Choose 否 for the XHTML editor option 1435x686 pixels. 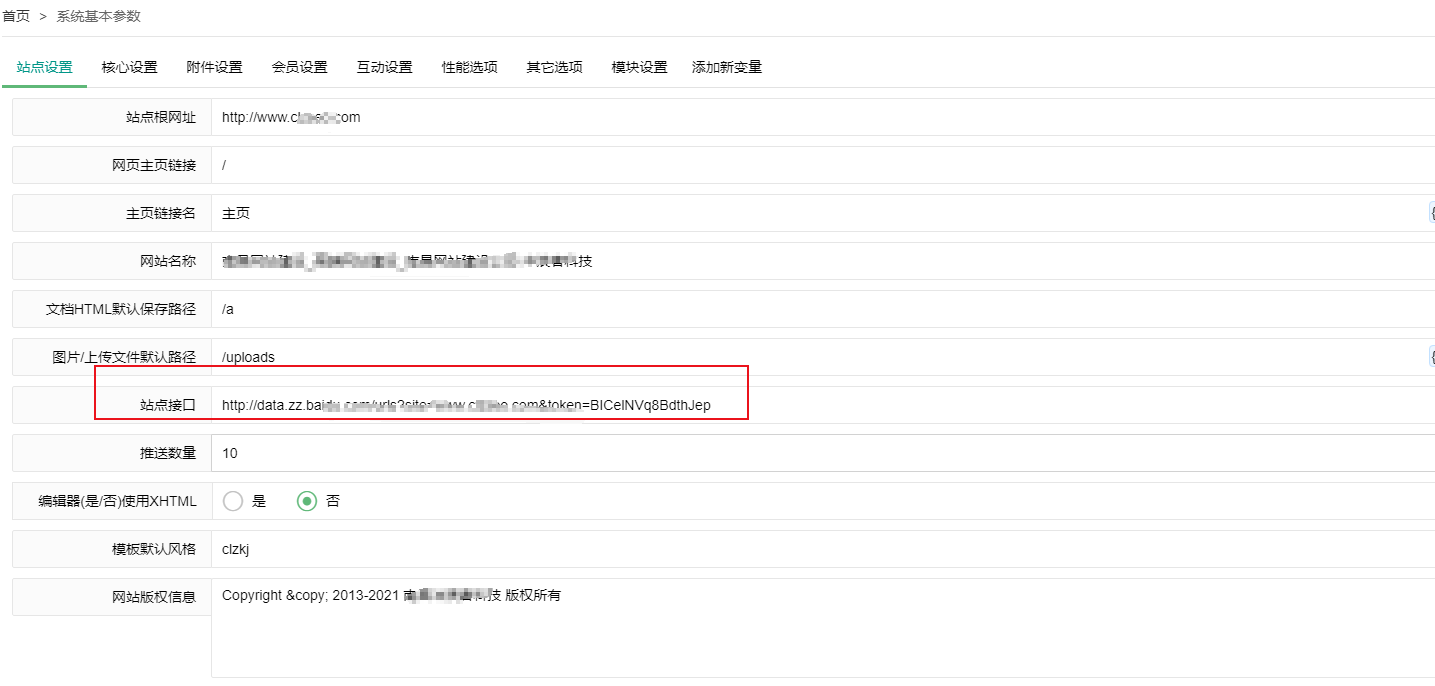pyautogui.click(x=307, y=501)
